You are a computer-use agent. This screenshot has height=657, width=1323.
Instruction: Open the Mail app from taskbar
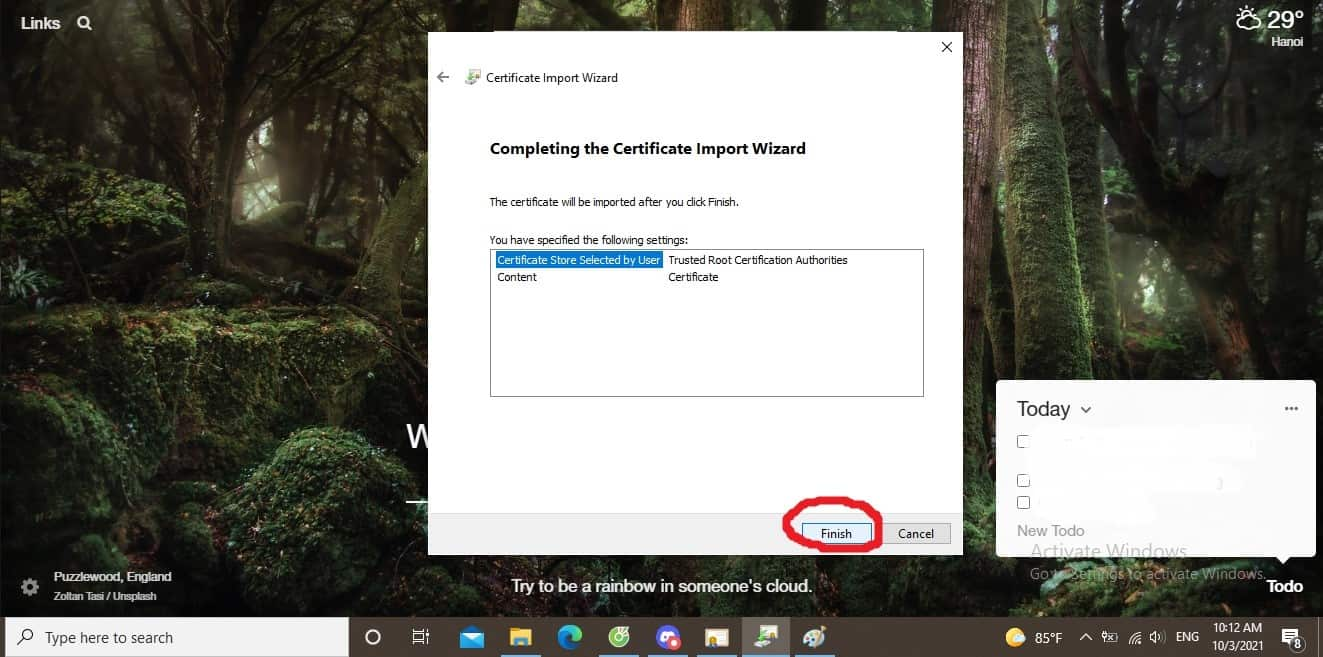click(472, 637)
